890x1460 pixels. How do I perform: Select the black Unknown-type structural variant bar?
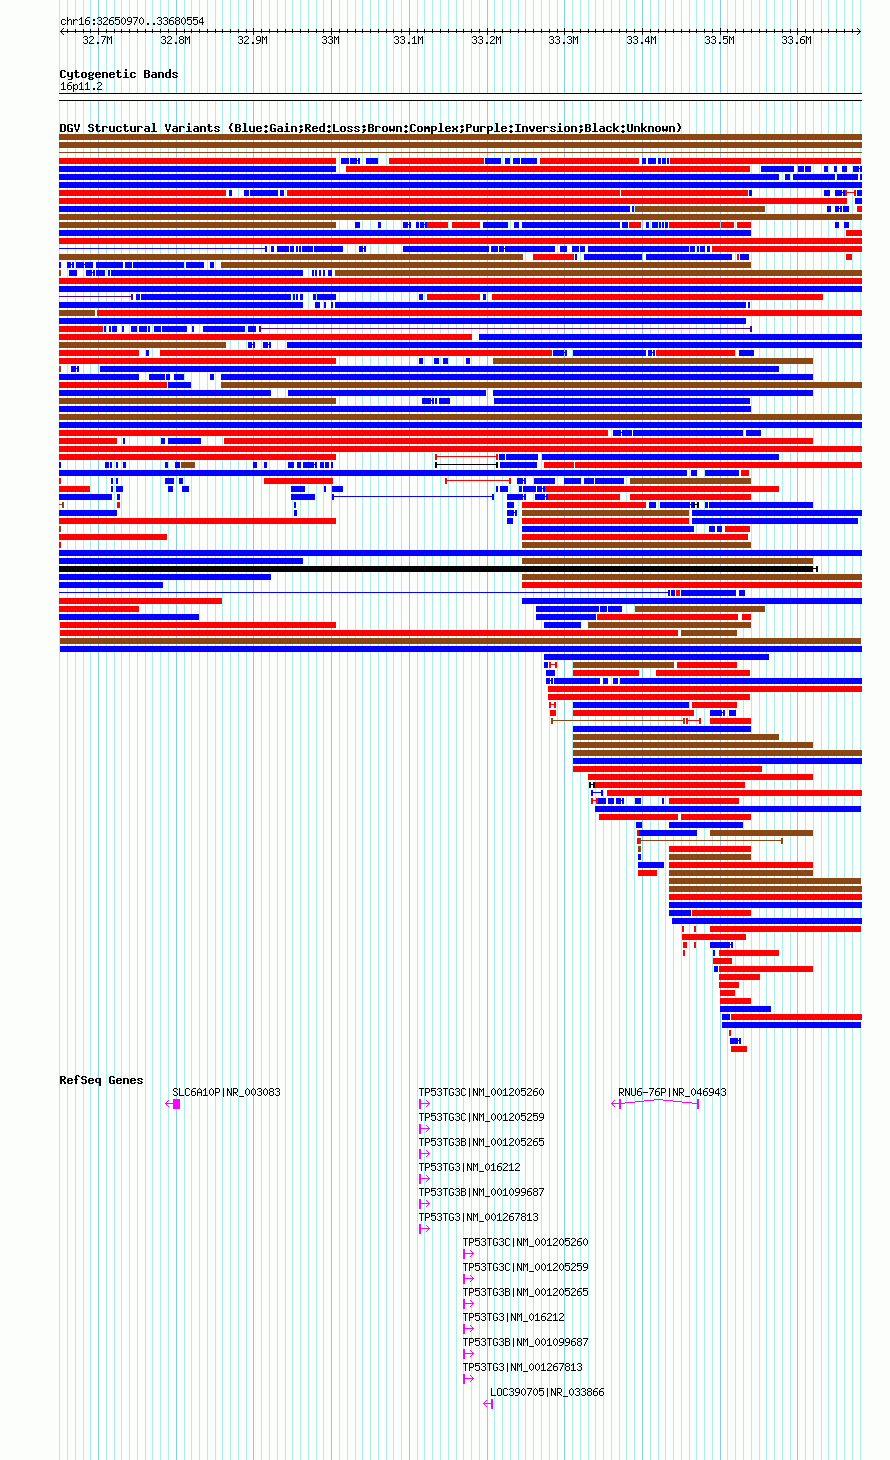438,569
